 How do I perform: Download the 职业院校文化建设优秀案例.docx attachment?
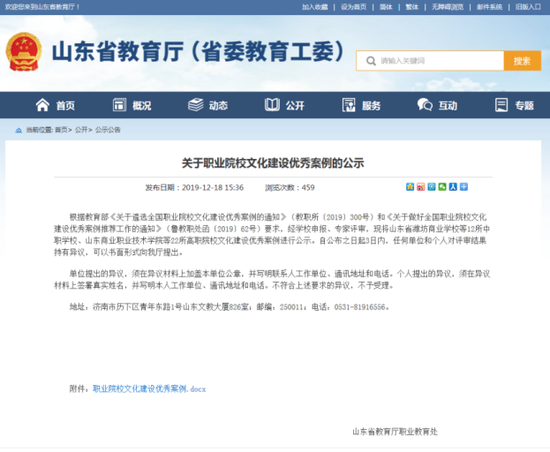click(x=149, y=389)
